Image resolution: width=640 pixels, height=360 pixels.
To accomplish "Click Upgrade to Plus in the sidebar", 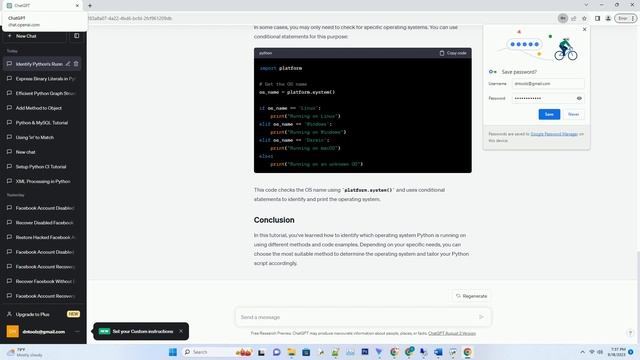I will coord(42,314).
